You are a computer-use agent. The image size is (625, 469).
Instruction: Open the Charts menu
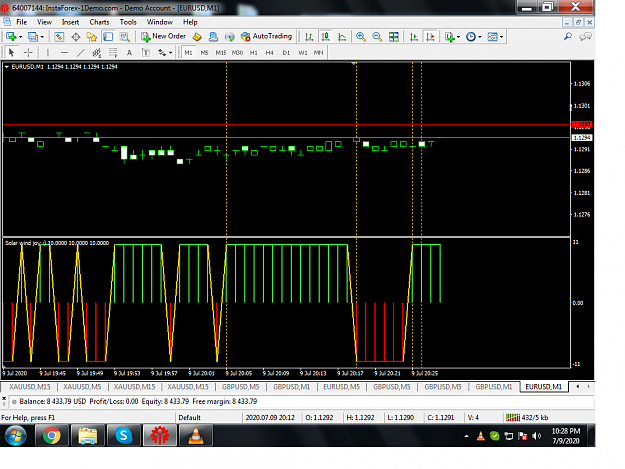point(99,22)
